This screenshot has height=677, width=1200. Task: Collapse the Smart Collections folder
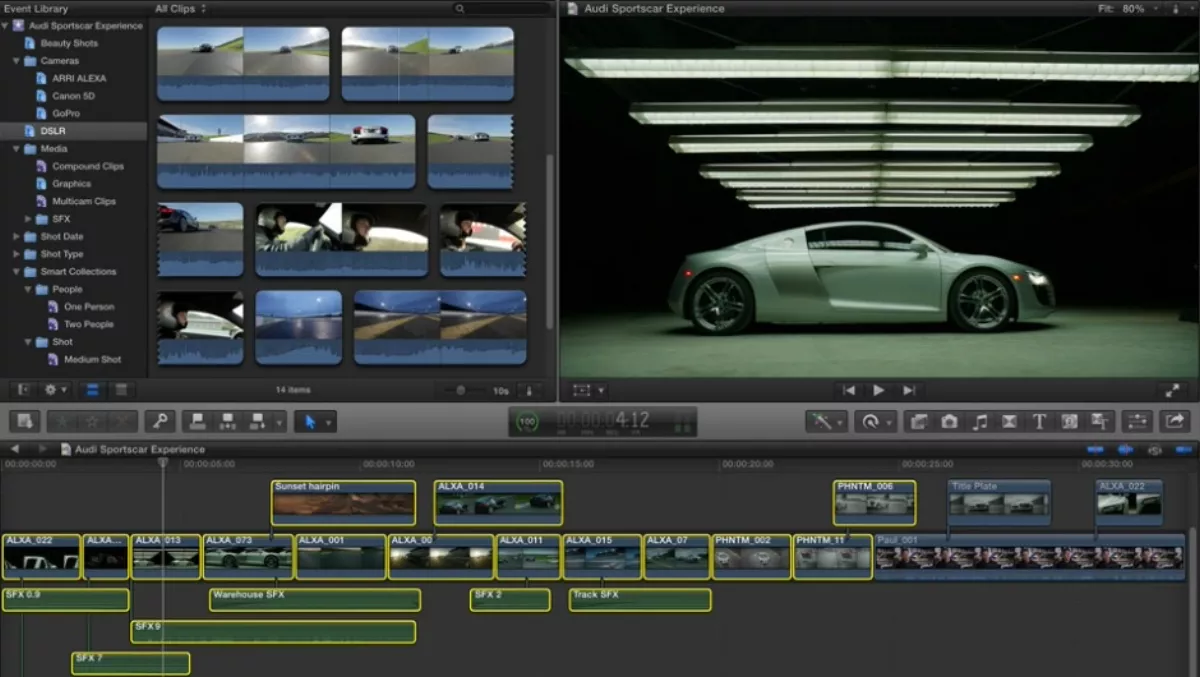point(17,272)
